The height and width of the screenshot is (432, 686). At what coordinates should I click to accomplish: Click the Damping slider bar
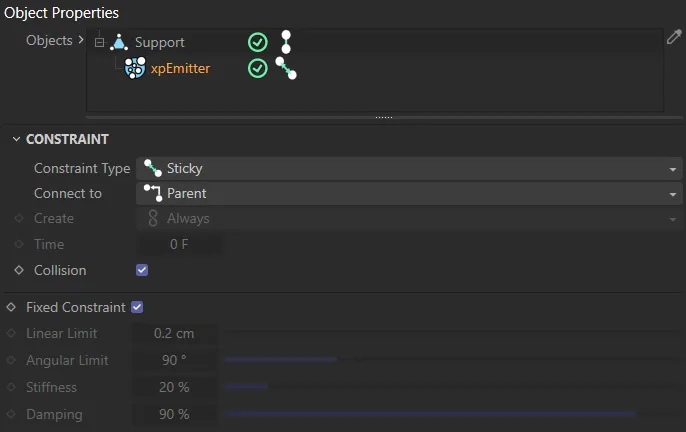coord(430,413)
